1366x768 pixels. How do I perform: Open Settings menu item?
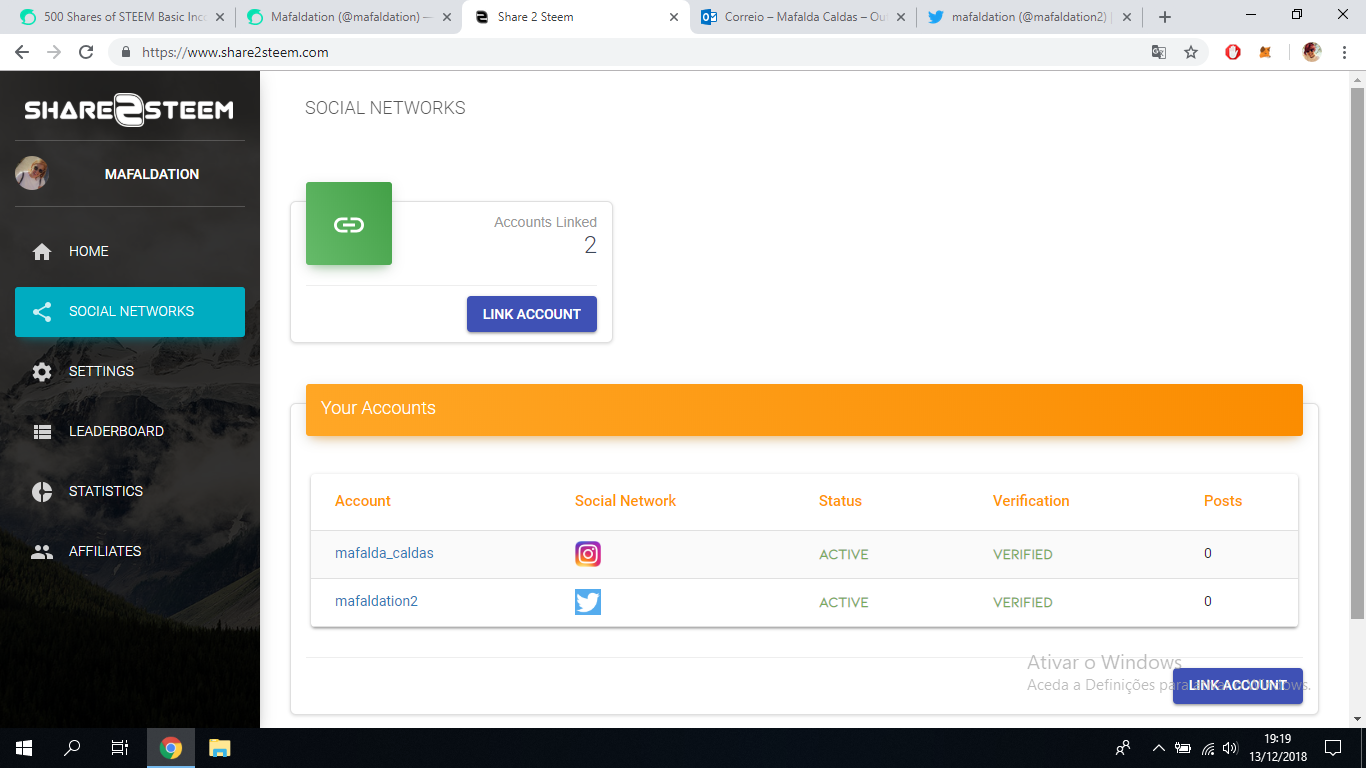click(x=130, y=372)
